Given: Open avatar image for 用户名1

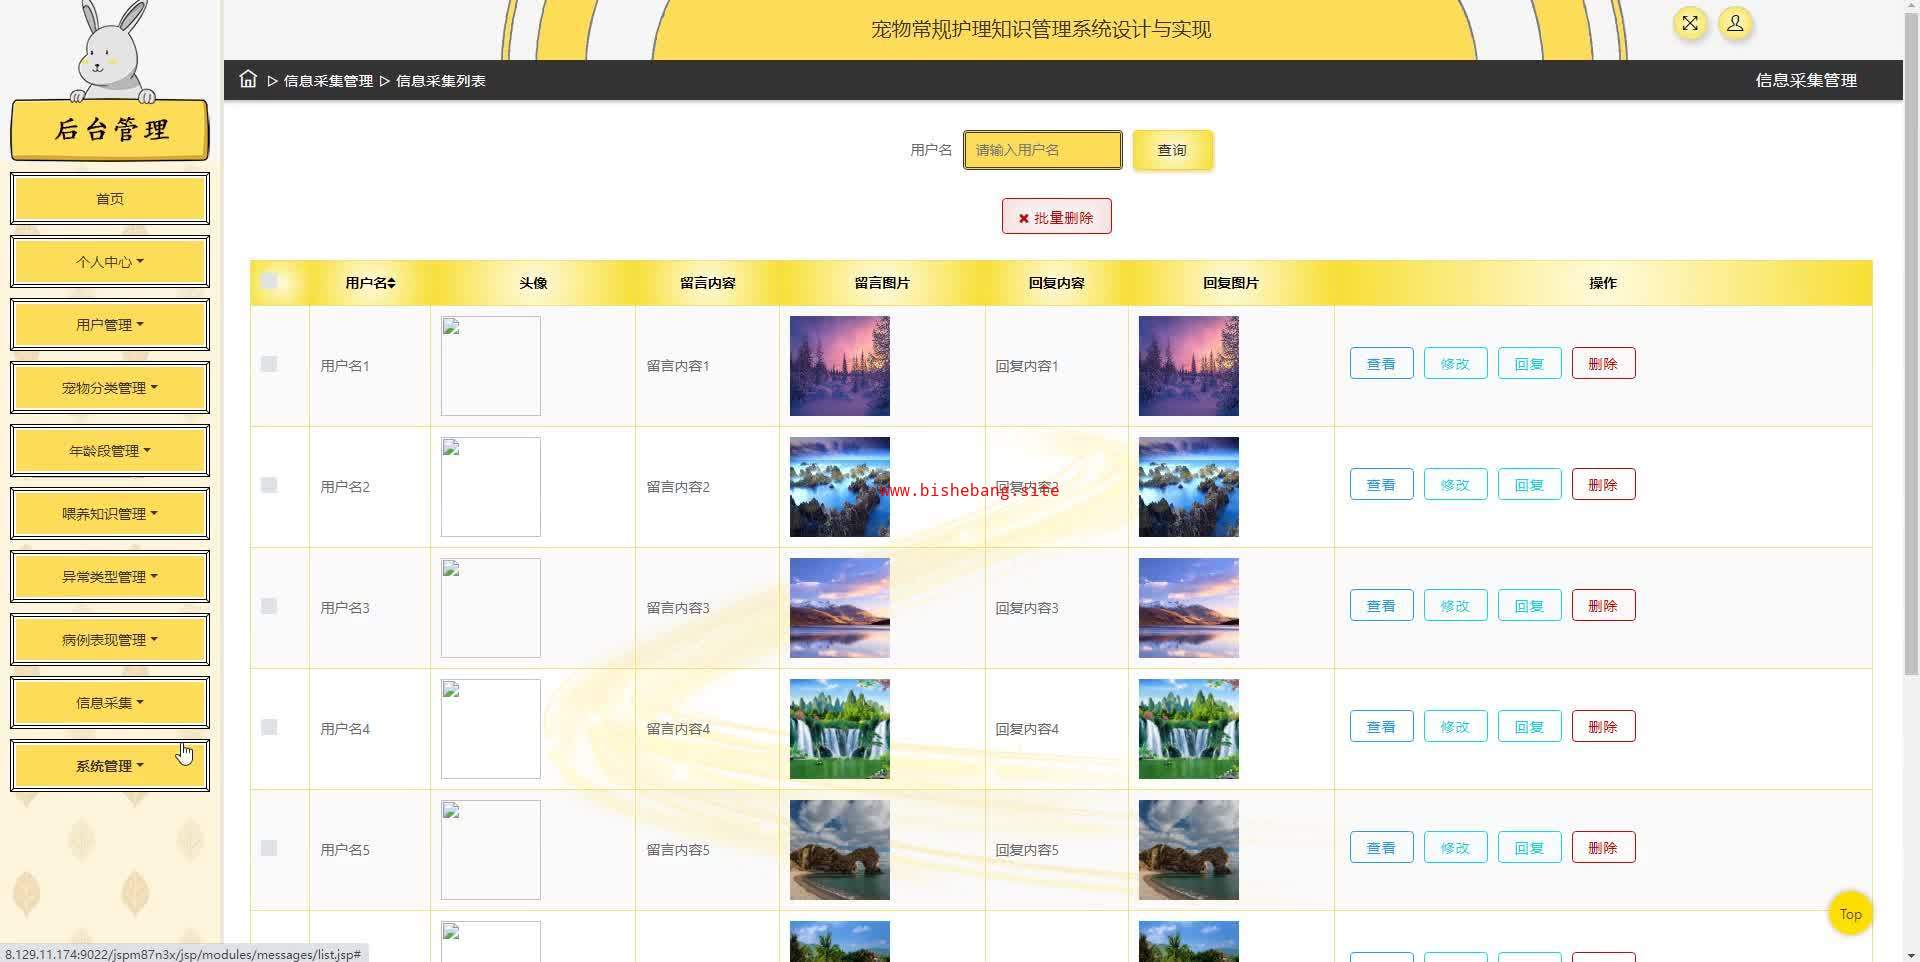Looking at the screenshot, I should point(490,366).
